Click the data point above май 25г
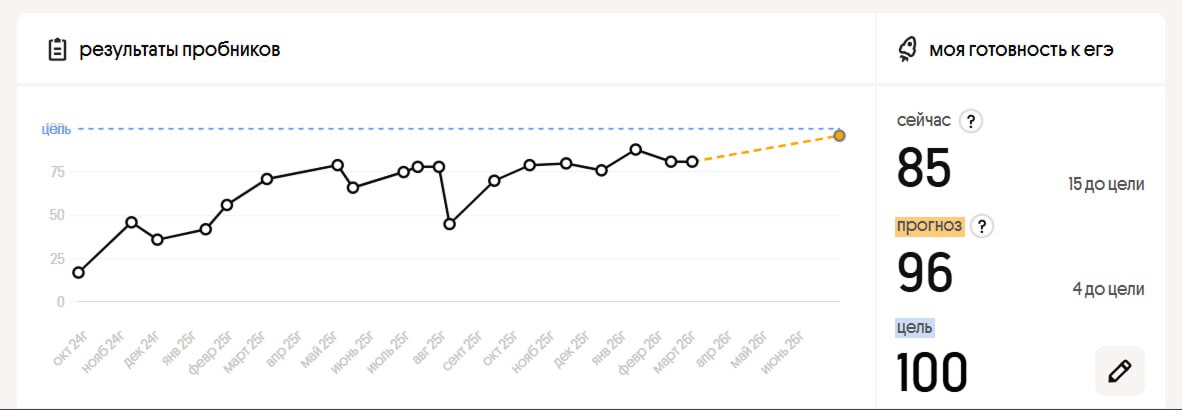Screen dimensions: 1182x410 [338, 165]
